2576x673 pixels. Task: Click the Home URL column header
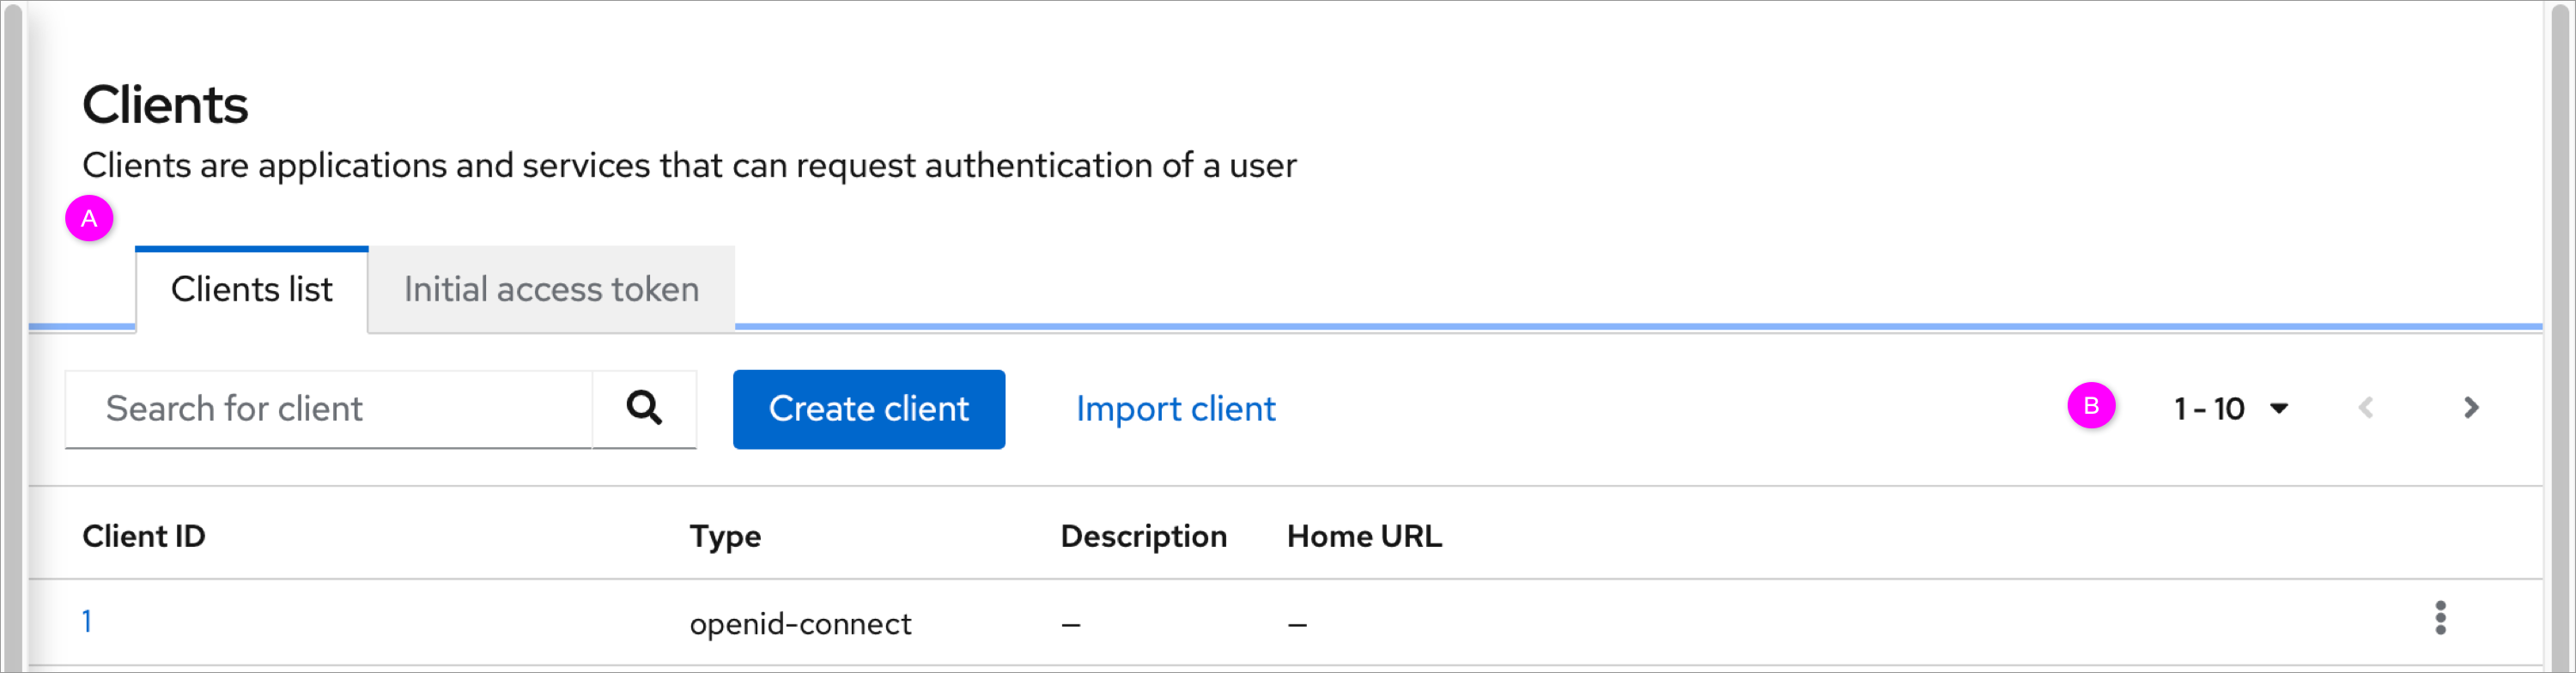pyautogui.click(x=1364, y=536)
